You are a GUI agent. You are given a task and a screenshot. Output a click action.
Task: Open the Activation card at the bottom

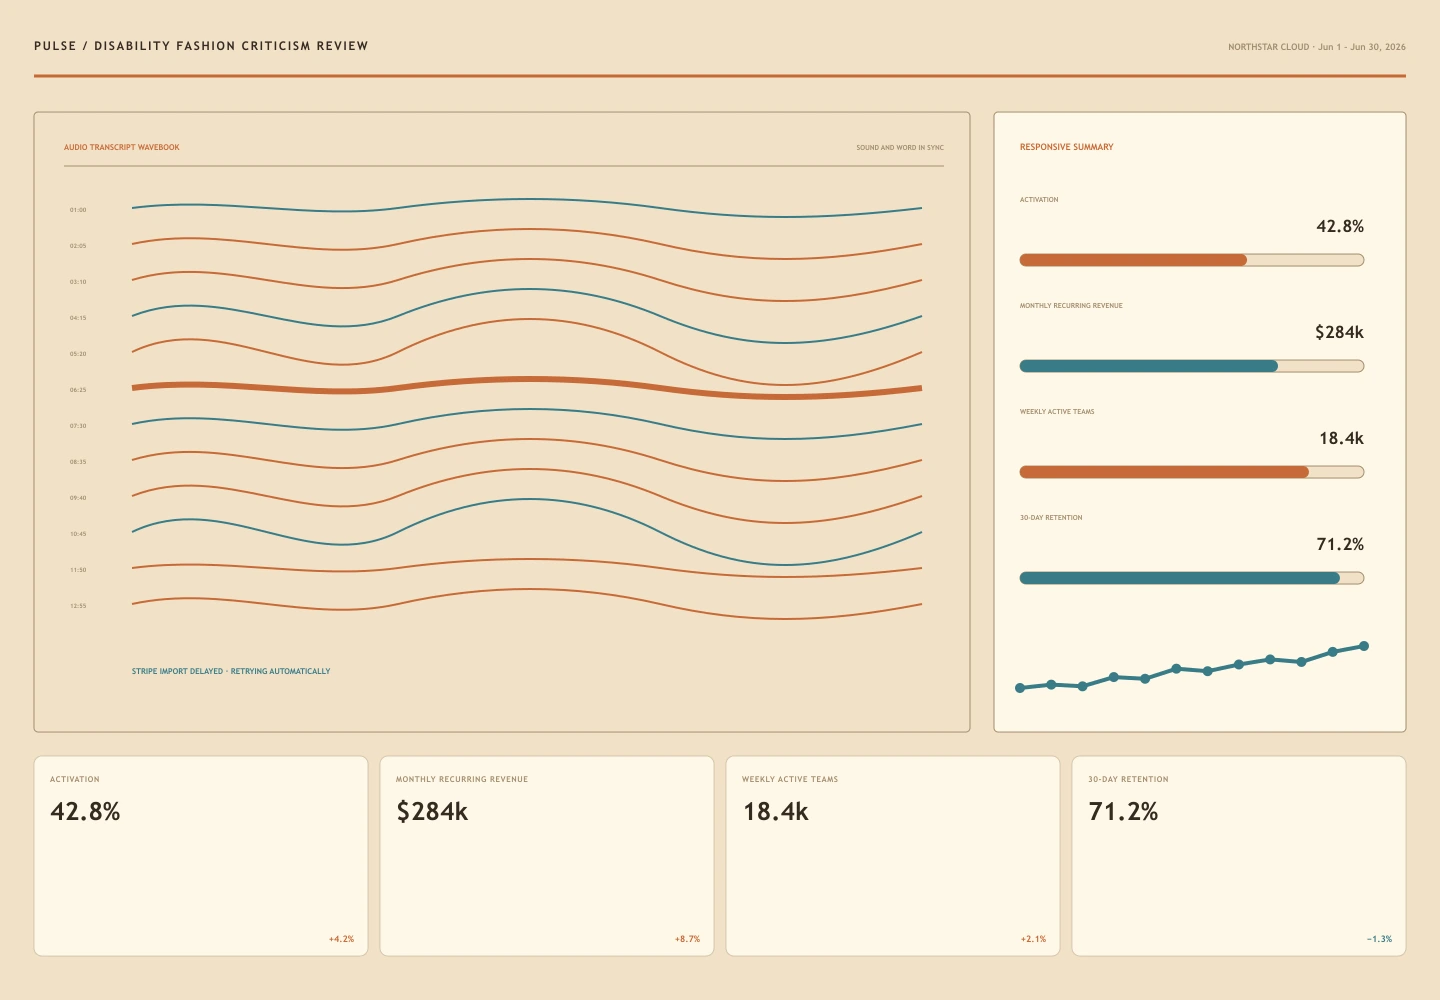[201, 856]
